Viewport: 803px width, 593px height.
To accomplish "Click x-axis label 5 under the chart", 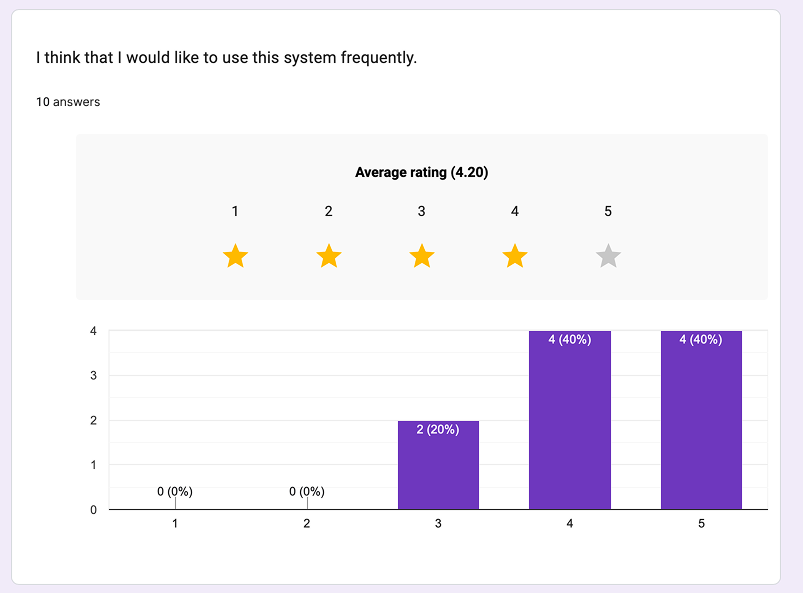I will pyautogui.click(x=701, y=524).
